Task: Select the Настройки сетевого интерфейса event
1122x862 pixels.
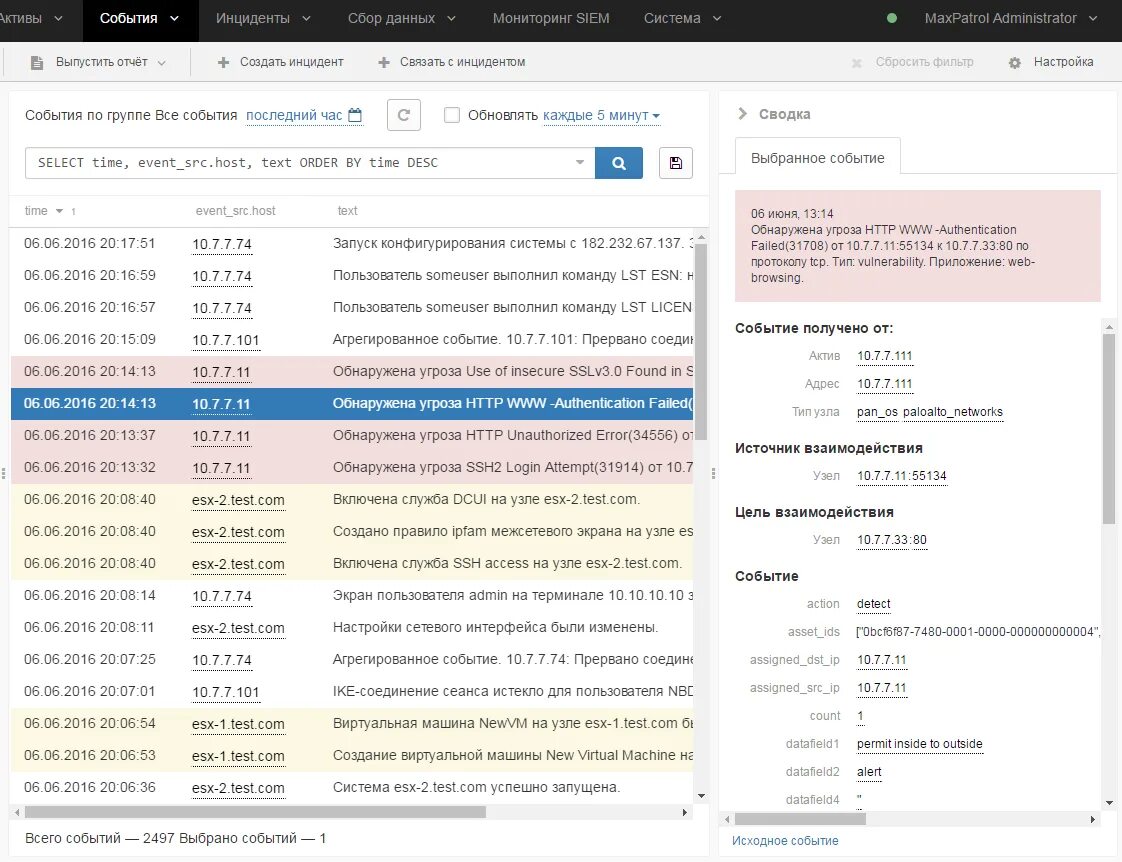Action: click(351, 628)
